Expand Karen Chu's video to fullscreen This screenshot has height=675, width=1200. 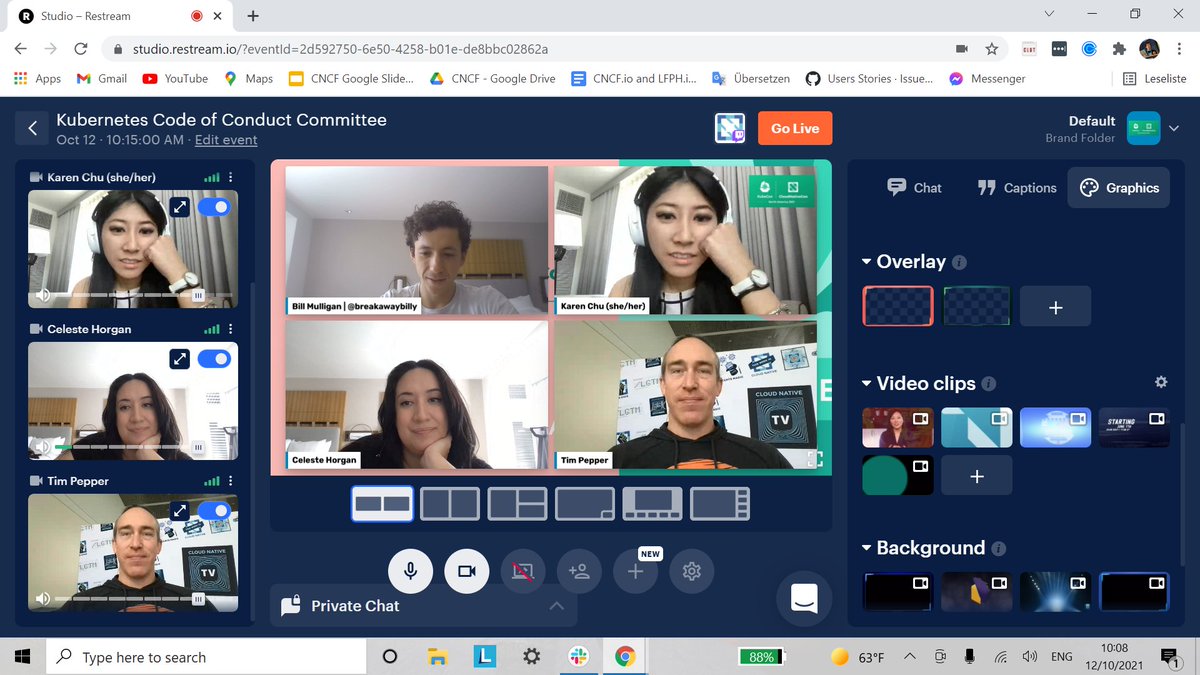pyautogui.click(x=179, y=207)
